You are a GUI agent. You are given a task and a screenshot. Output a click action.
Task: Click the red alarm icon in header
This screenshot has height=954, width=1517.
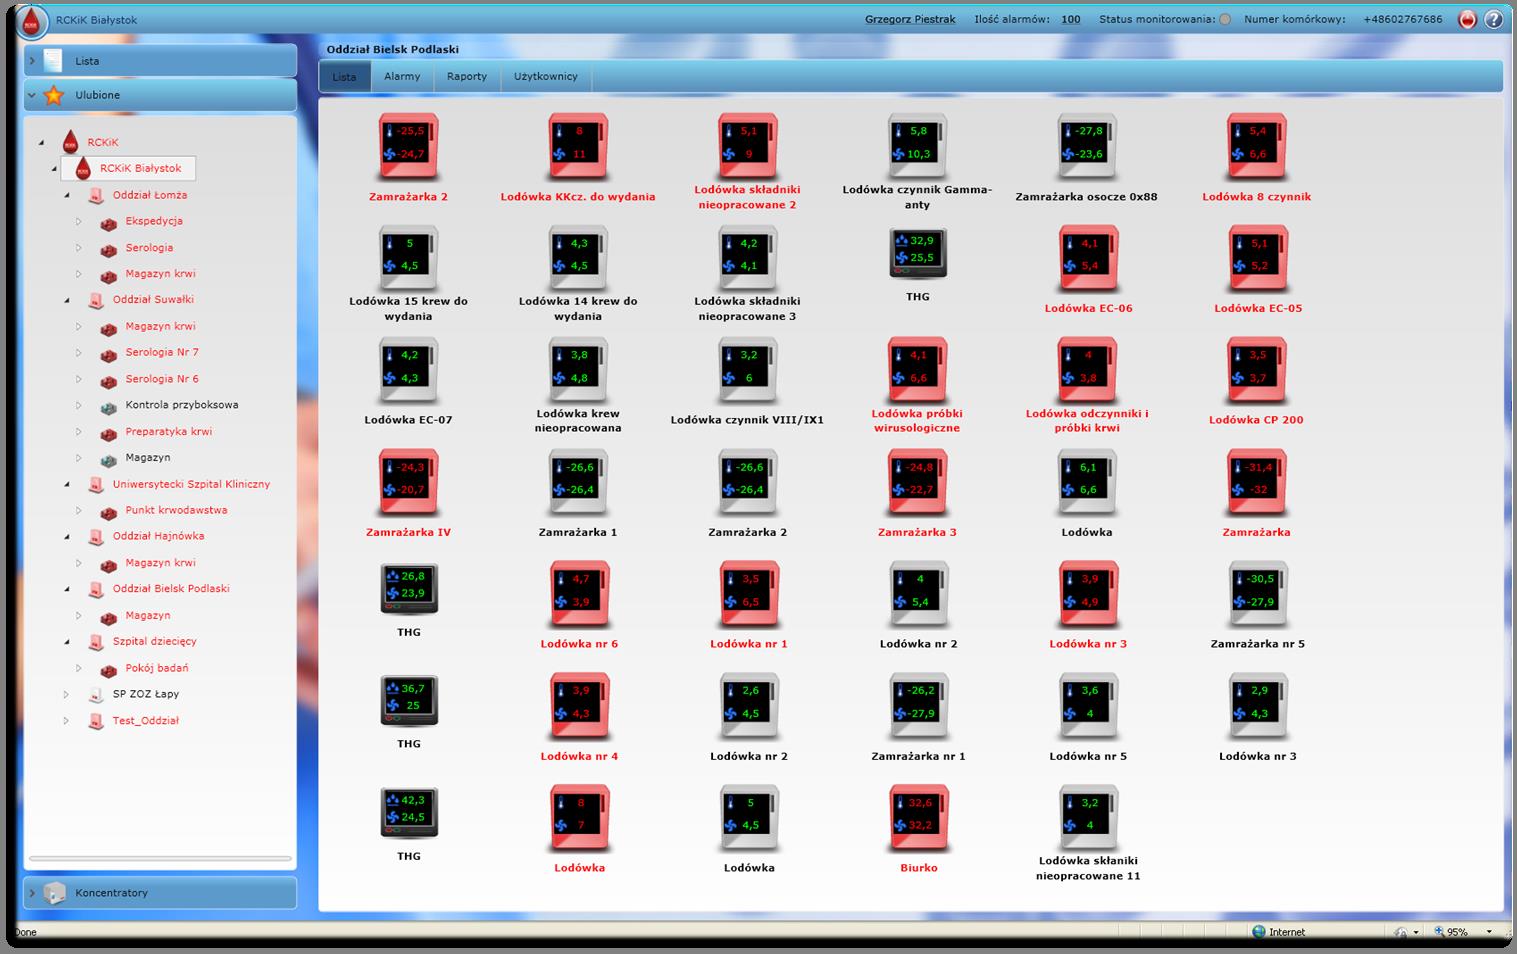(1467, 20)
